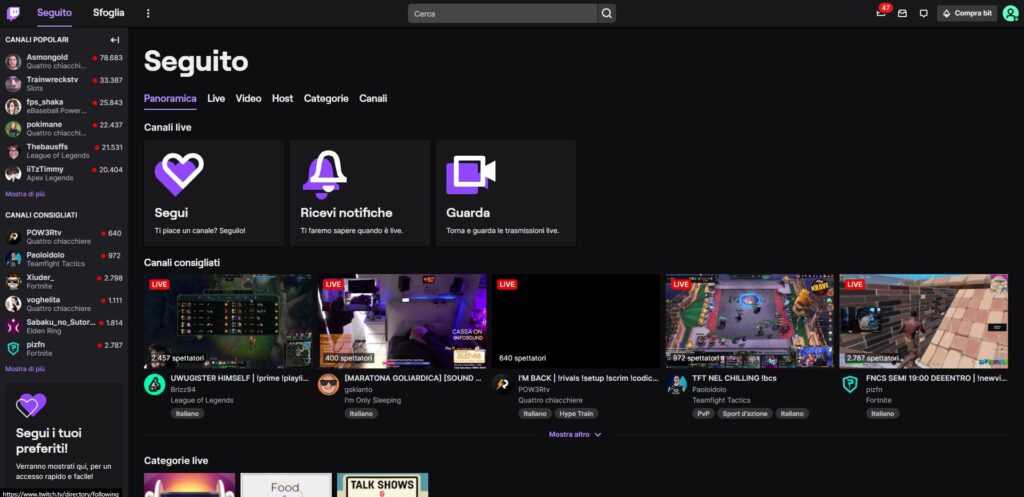Screen dimensions: 1024x497
Task: Click pokimane's avatar in sidebar
Action: coord(13,129)
